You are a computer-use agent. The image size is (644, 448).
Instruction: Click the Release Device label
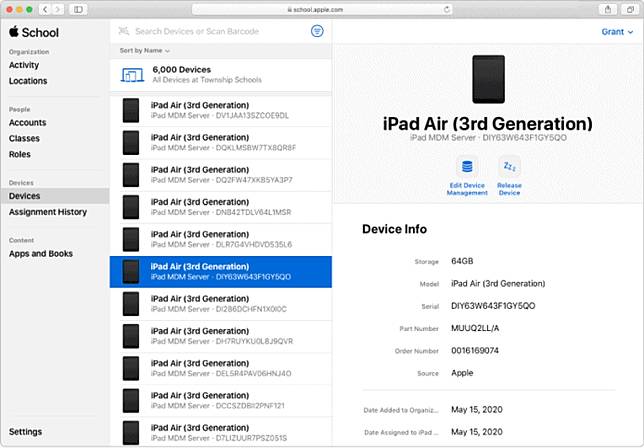click(509, 189)
